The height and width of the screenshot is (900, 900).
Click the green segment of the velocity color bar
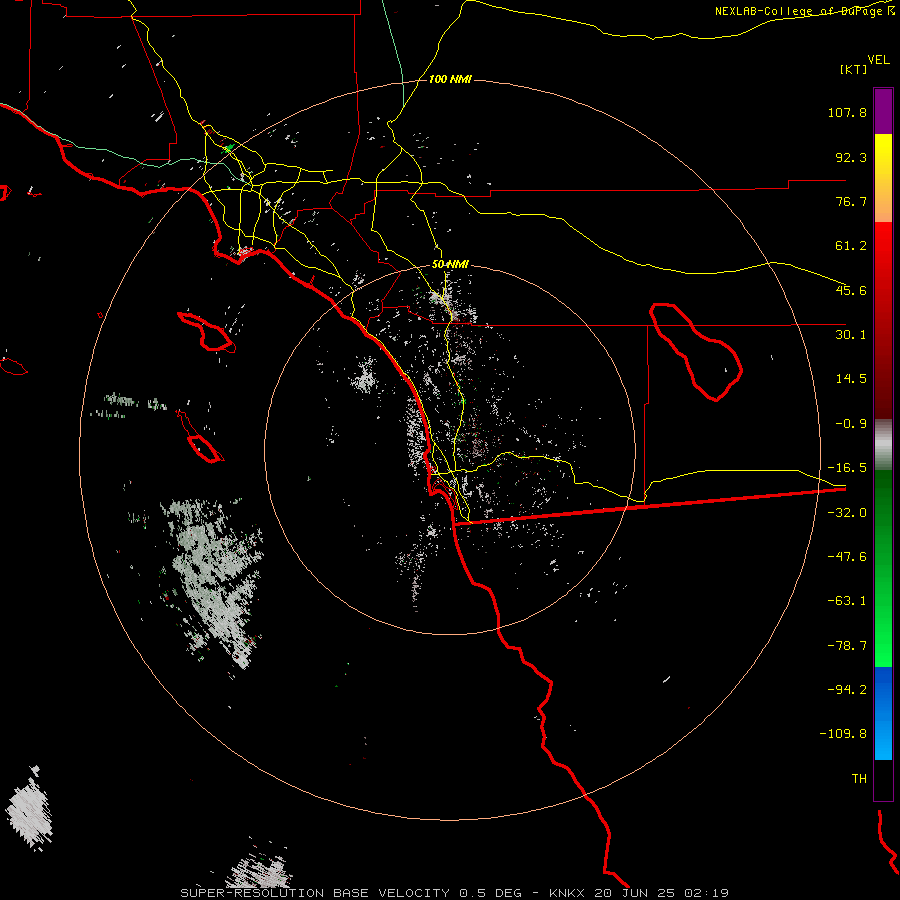pyautogui.click(x=883, y=568)
